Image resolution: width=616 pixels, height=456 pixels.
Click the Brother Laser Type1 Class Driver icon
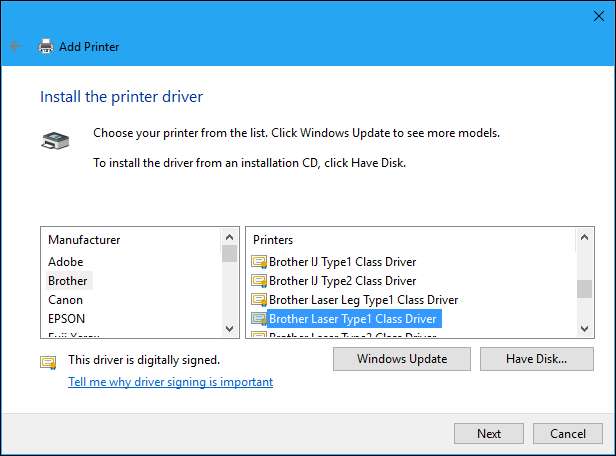pos(259,319)
